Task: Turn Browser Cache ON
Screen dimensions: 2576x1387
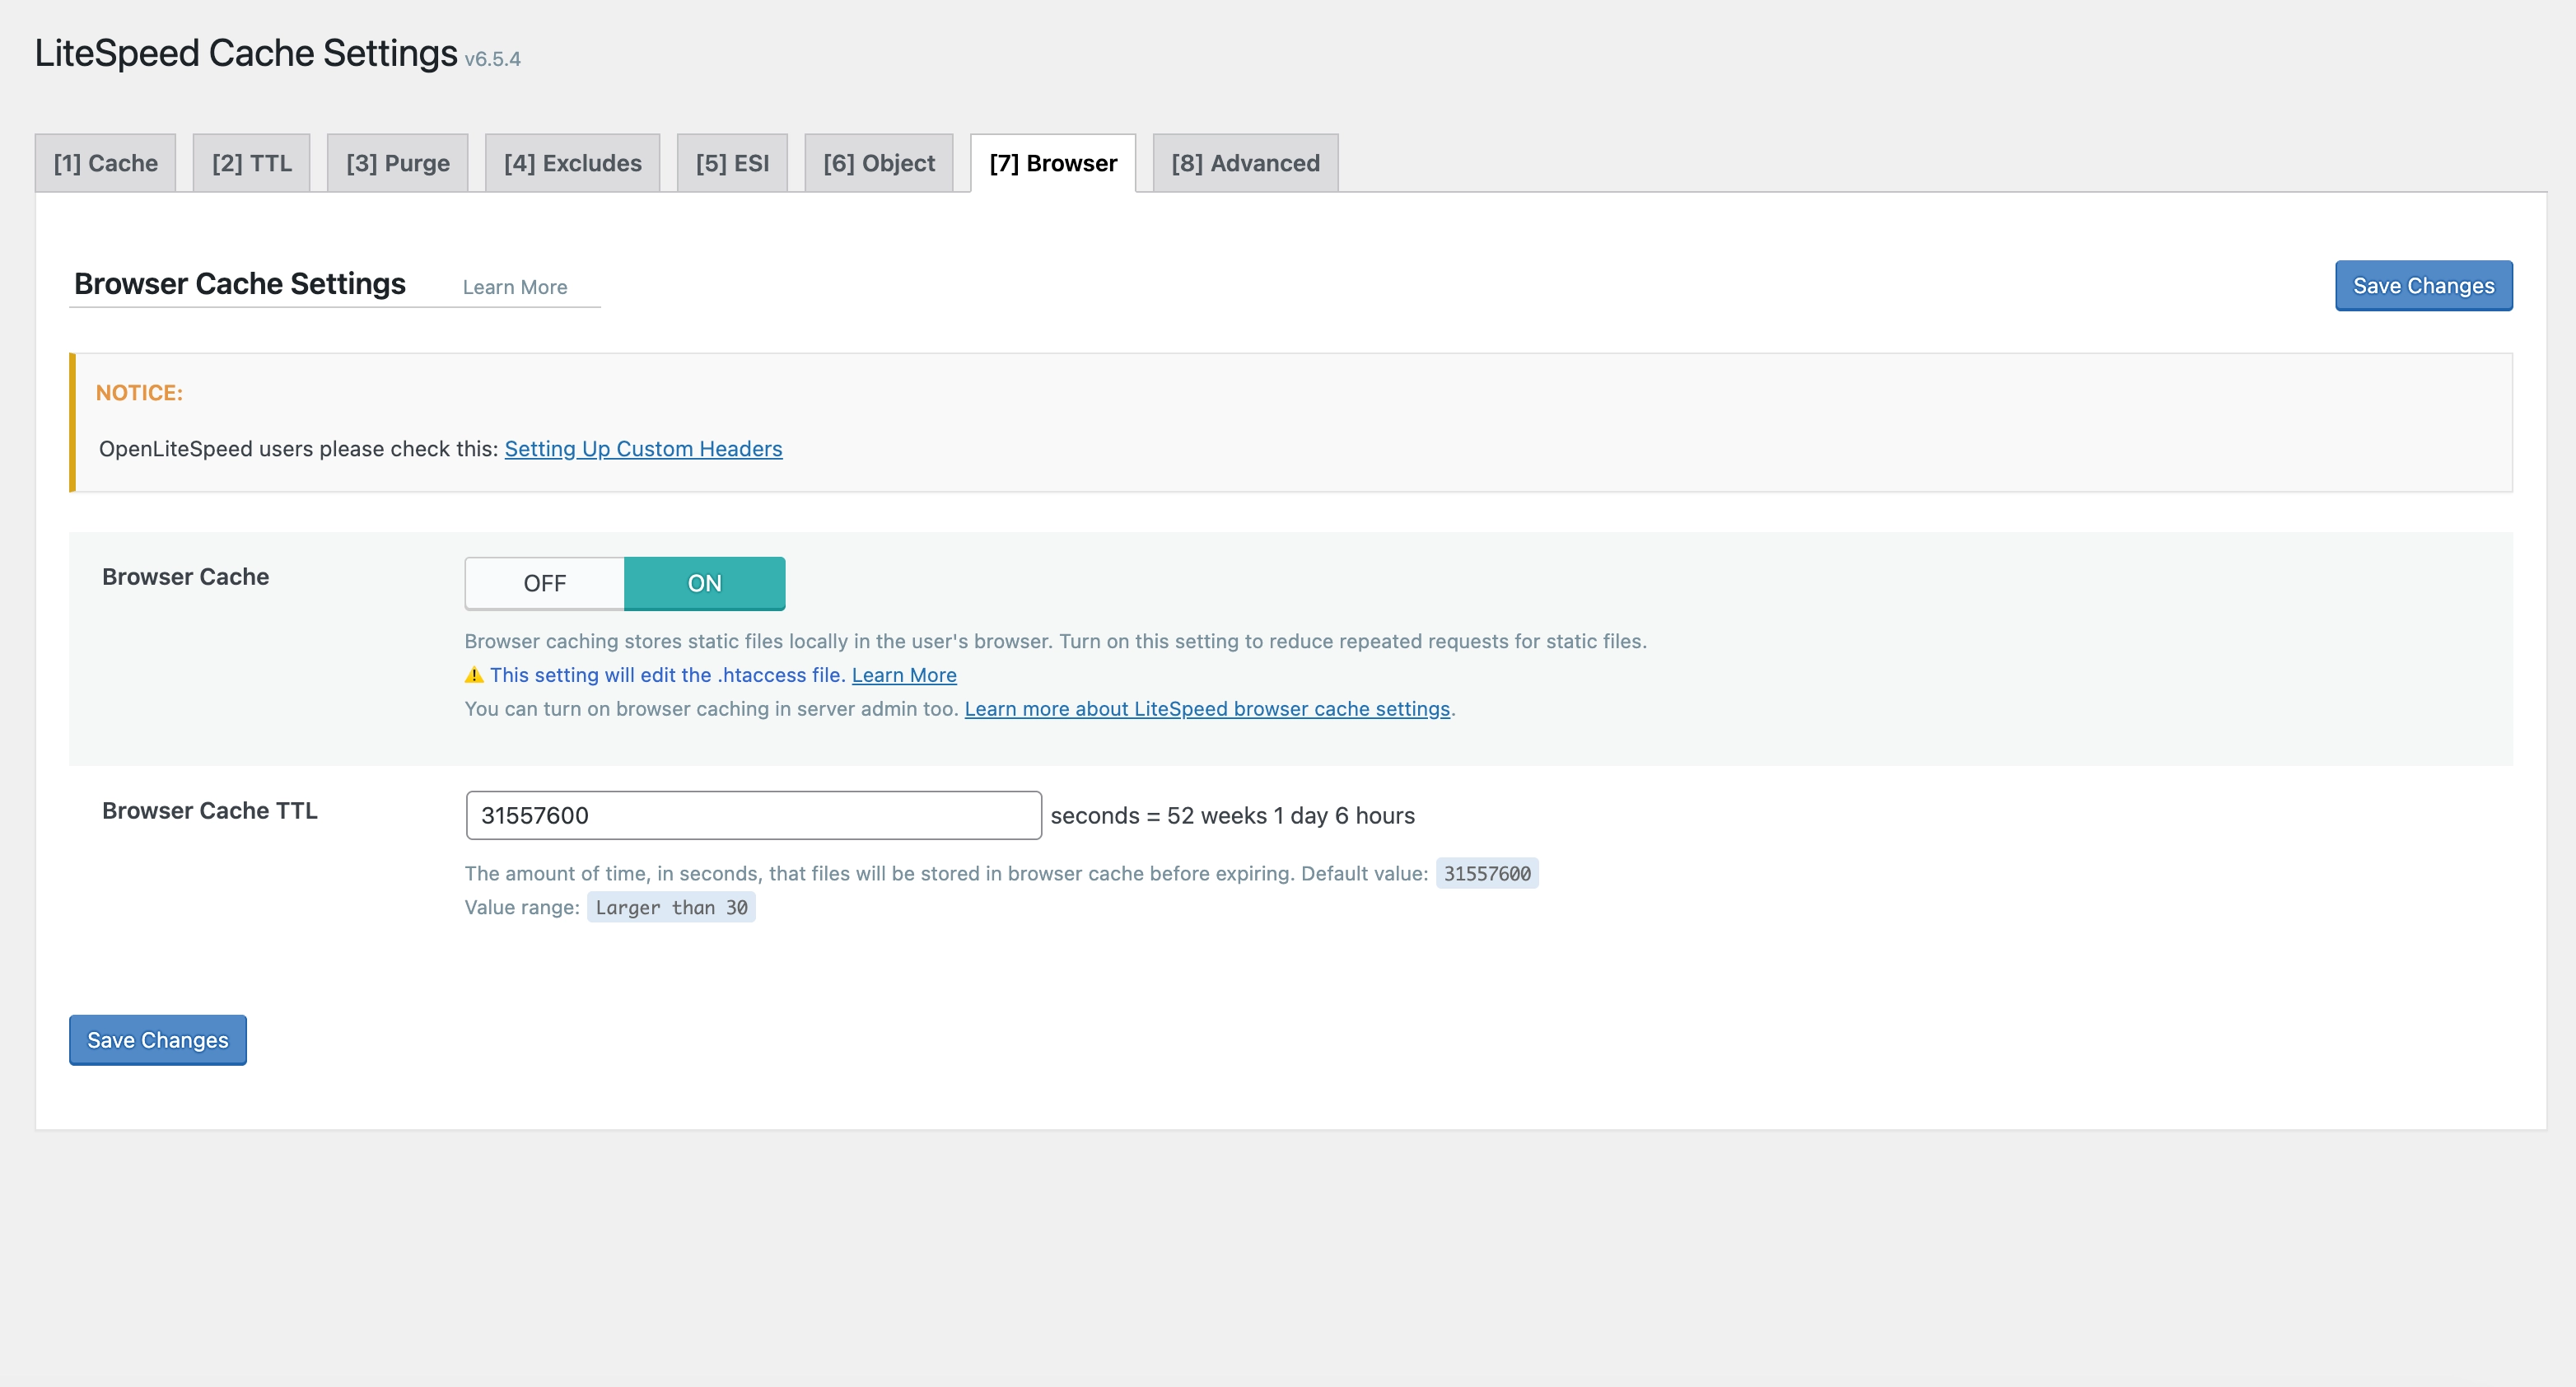Action: pos(705,583)
